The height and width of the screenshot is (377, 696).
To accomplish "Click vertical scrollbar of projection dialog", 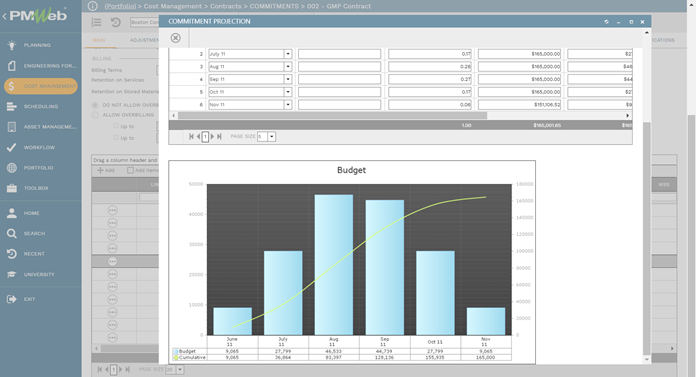I will (647, 238).
